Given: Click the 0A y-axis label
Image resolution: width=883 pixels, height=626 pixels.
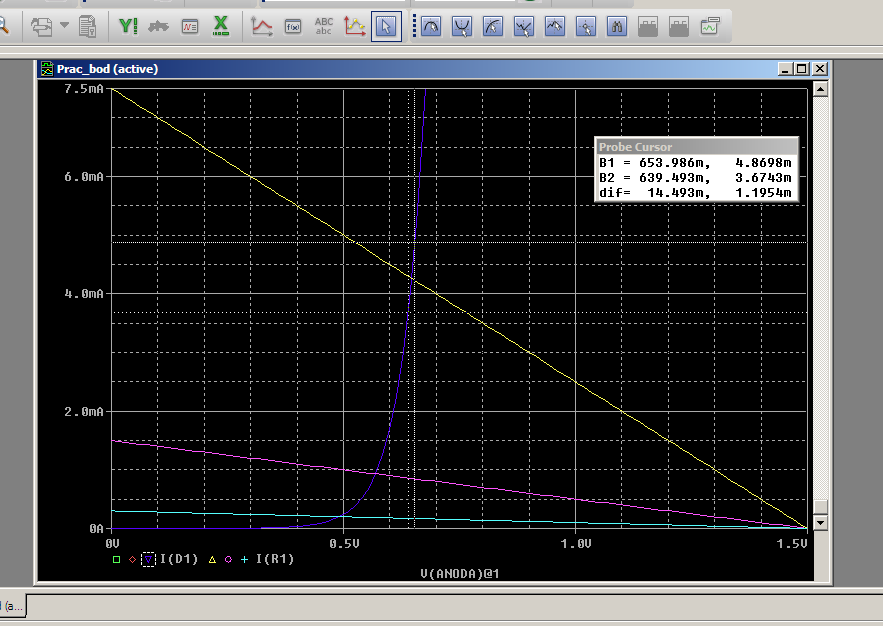Looking at the screenshot, I should coord(96,529).
